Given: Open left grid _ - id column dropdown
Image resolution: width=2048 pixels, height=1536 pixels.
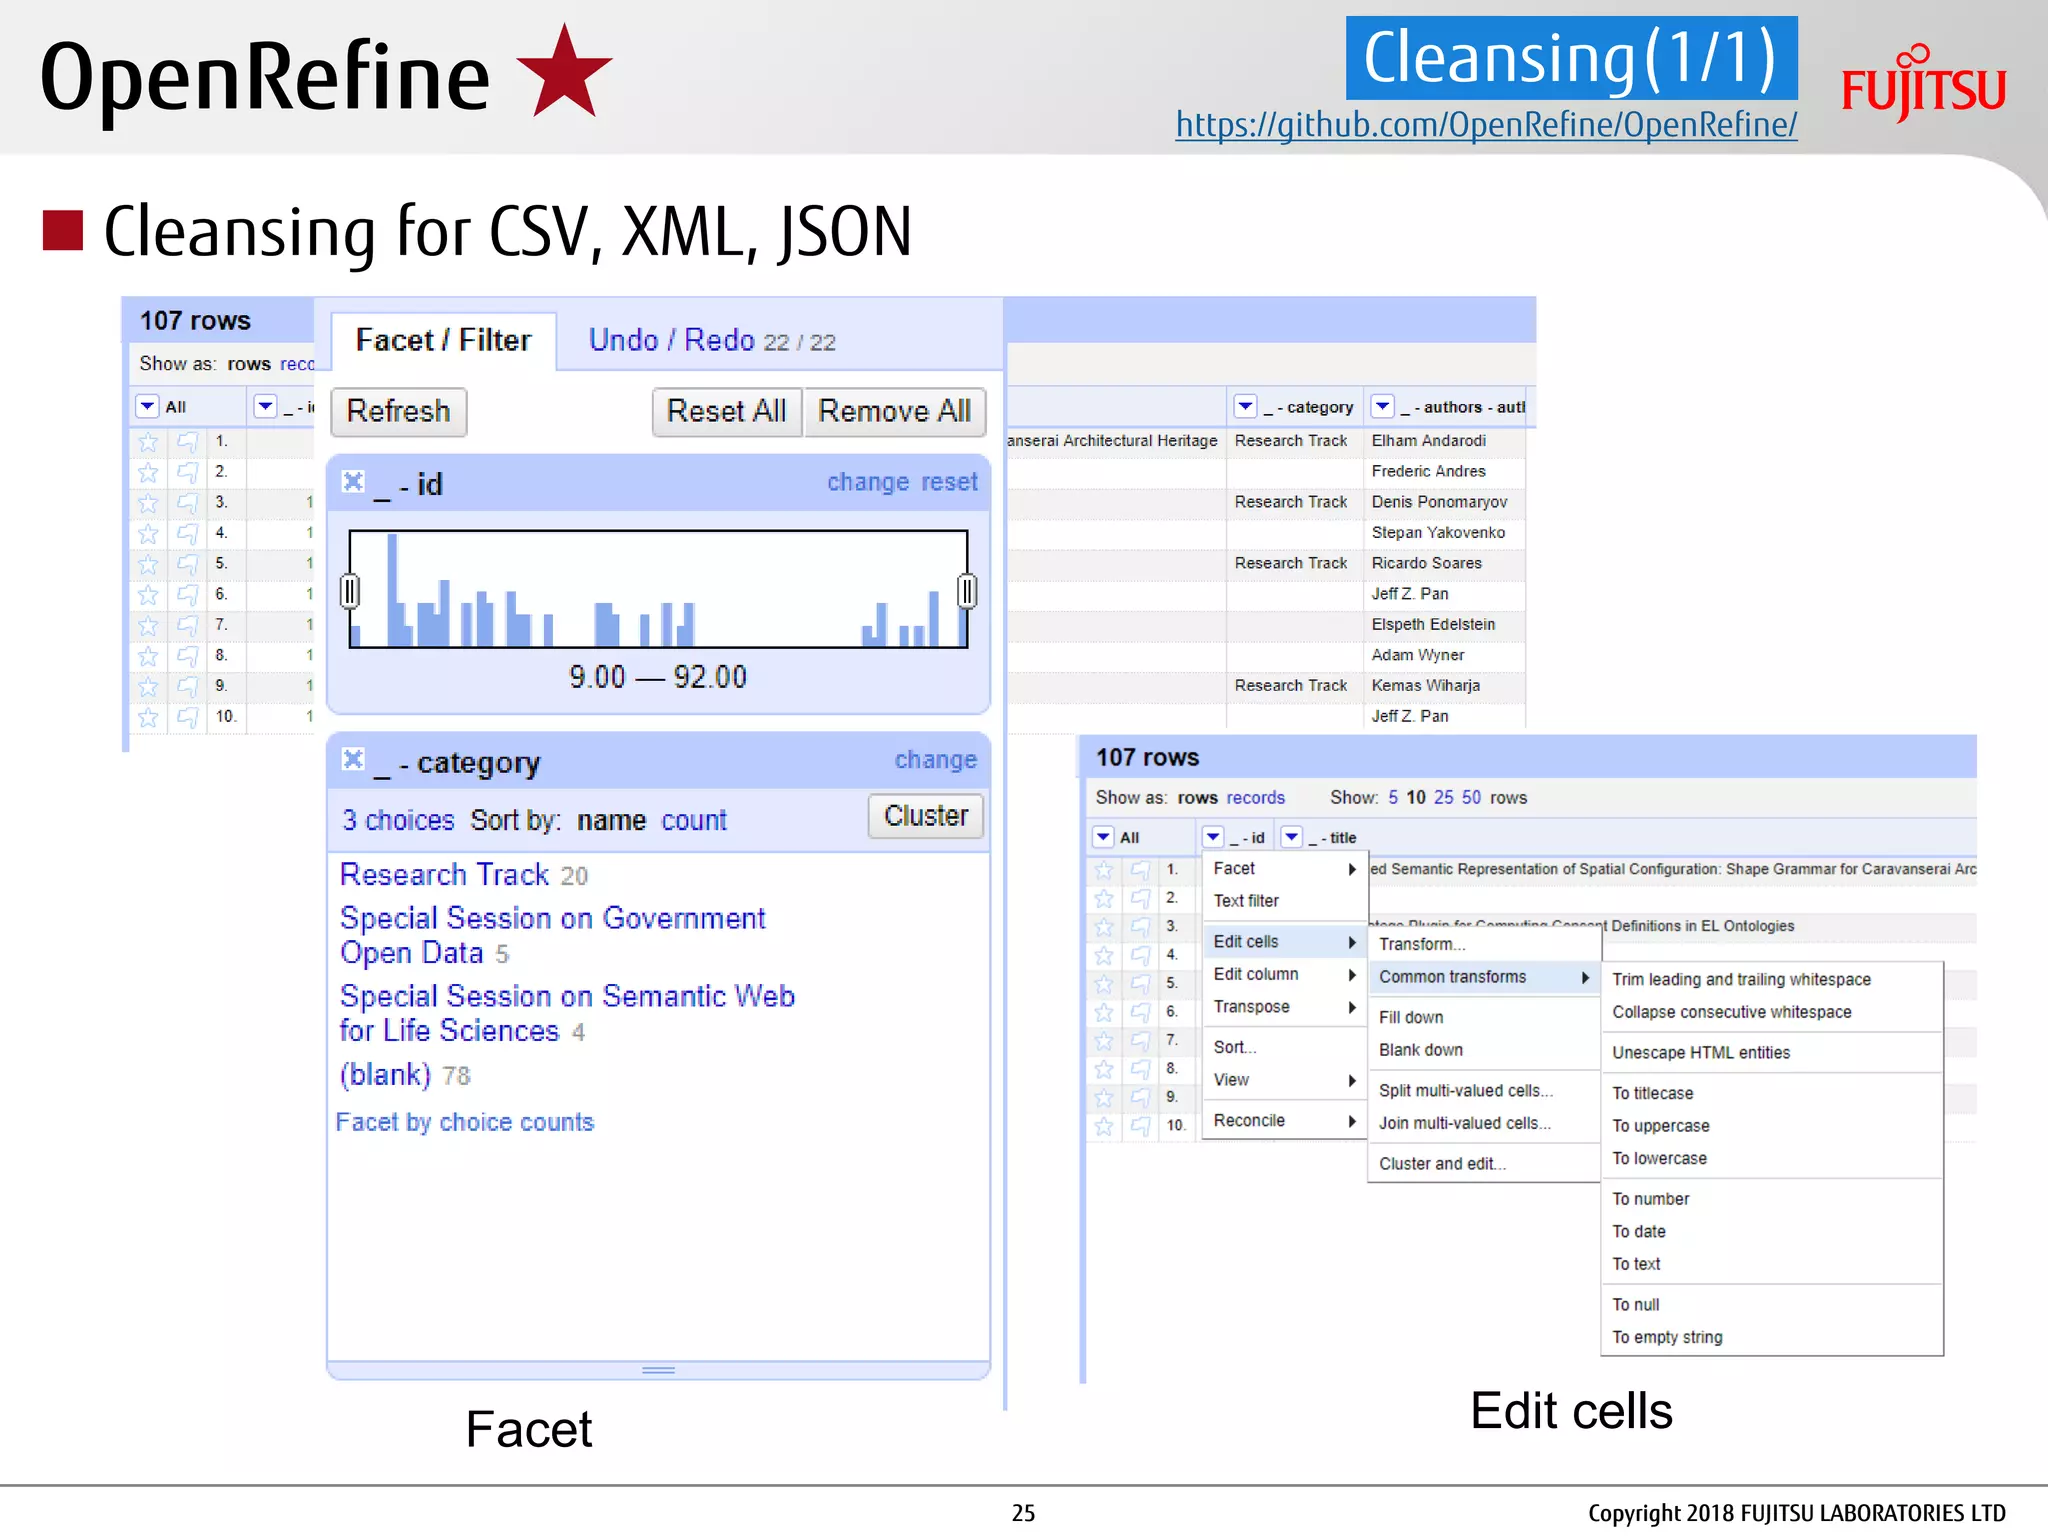Looking at the screenshot, I should tap(265, 406).
